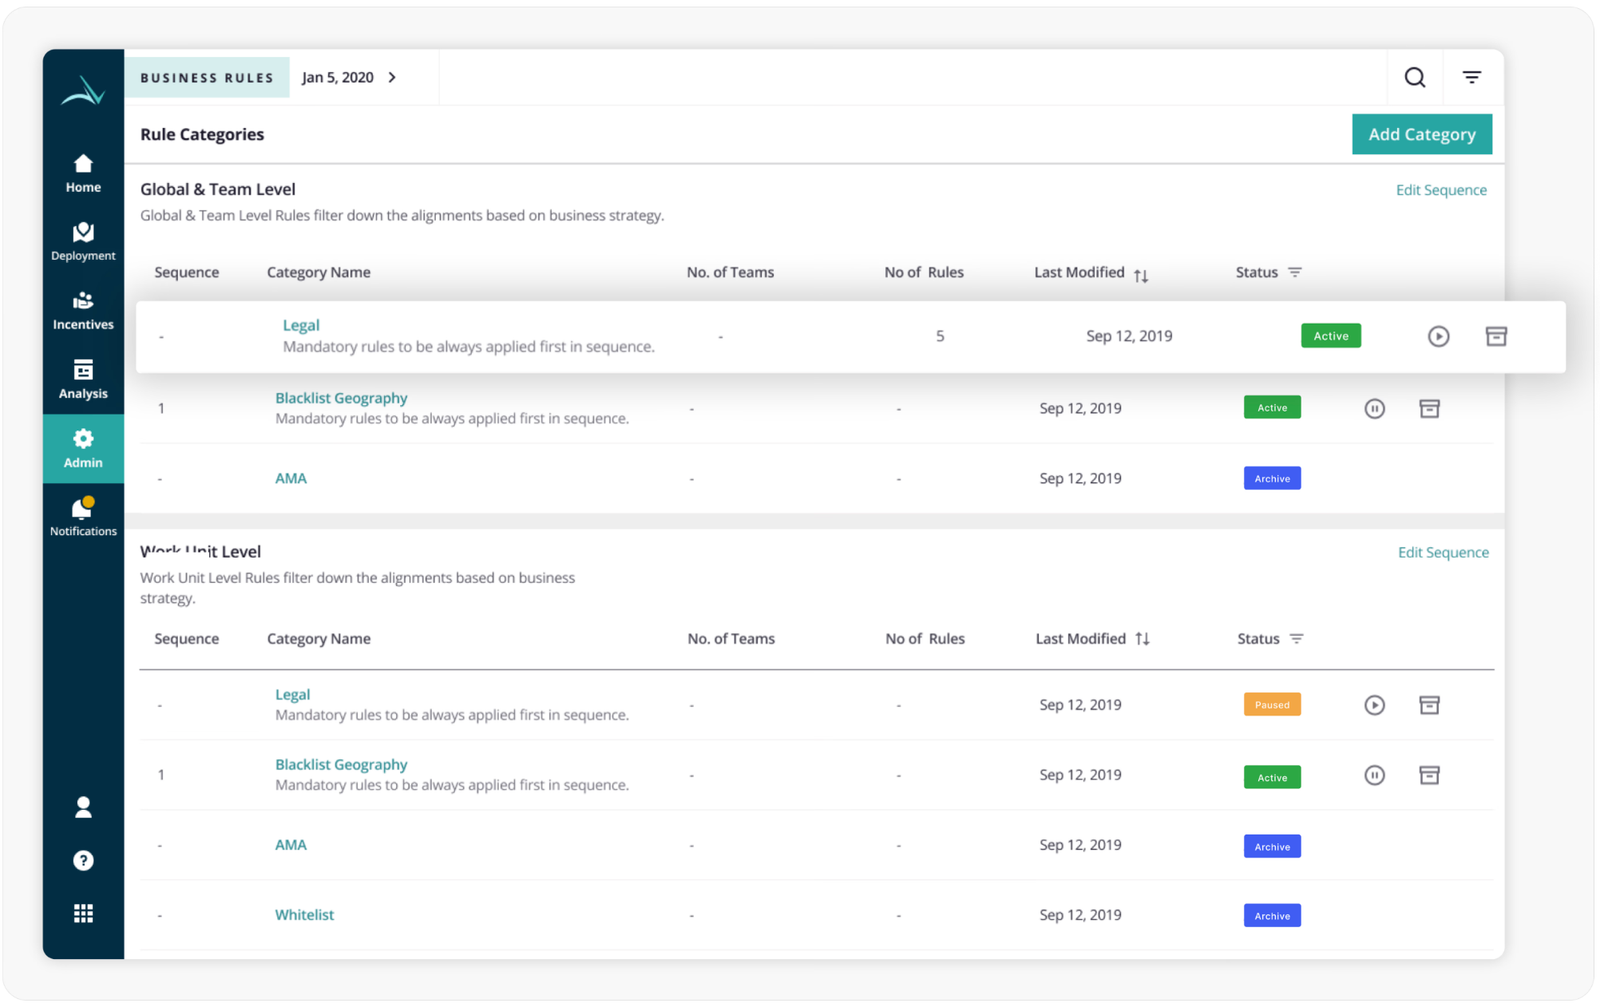Click the Archive badge on Whitelist row
Image resolution: width=1600 pixels, height=1008 pixels.
click(1272, 916)
